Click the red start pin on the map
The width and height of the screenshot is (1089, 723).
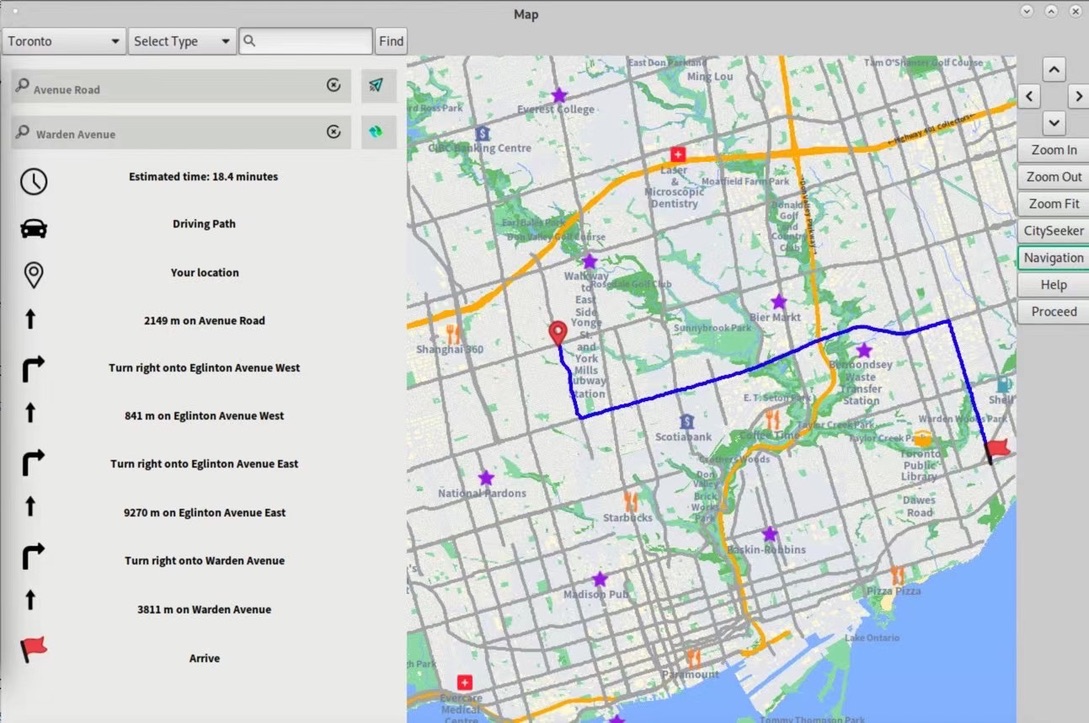[558, 333]
